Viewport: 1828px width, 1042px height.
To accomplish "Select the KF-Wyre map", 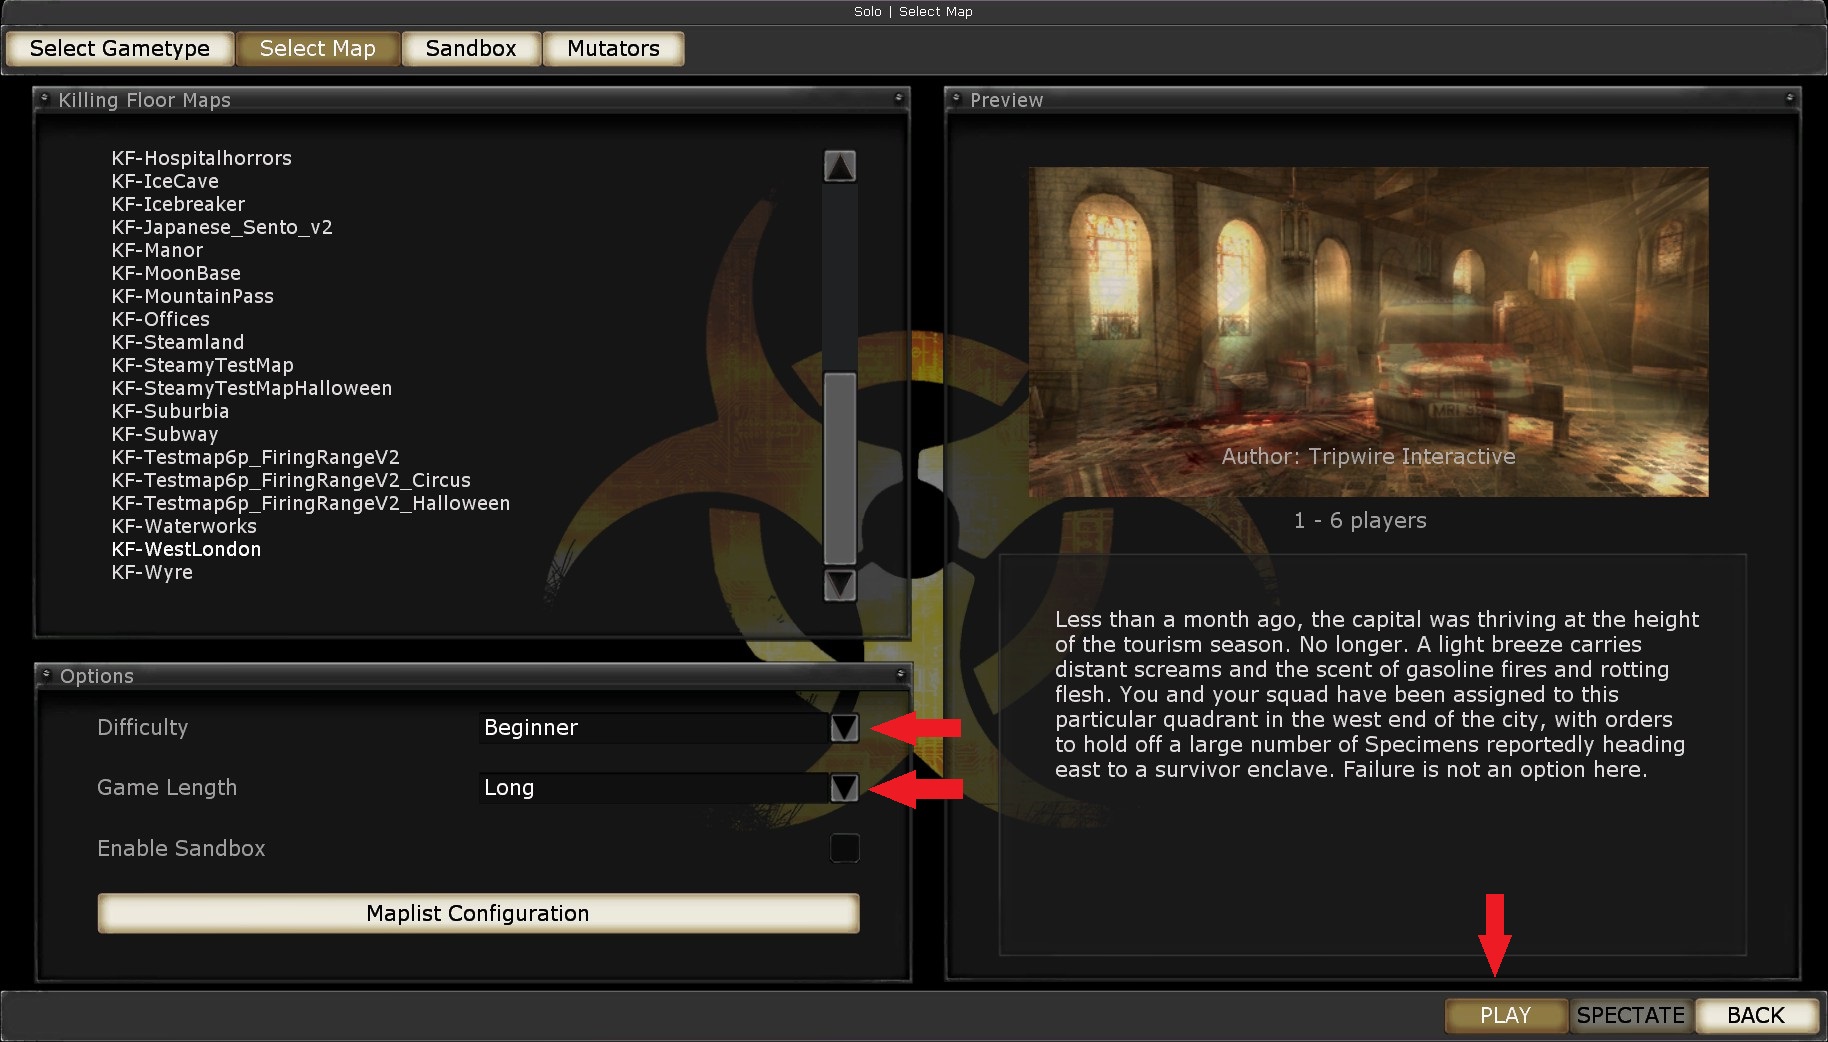I will click(152, 572).
